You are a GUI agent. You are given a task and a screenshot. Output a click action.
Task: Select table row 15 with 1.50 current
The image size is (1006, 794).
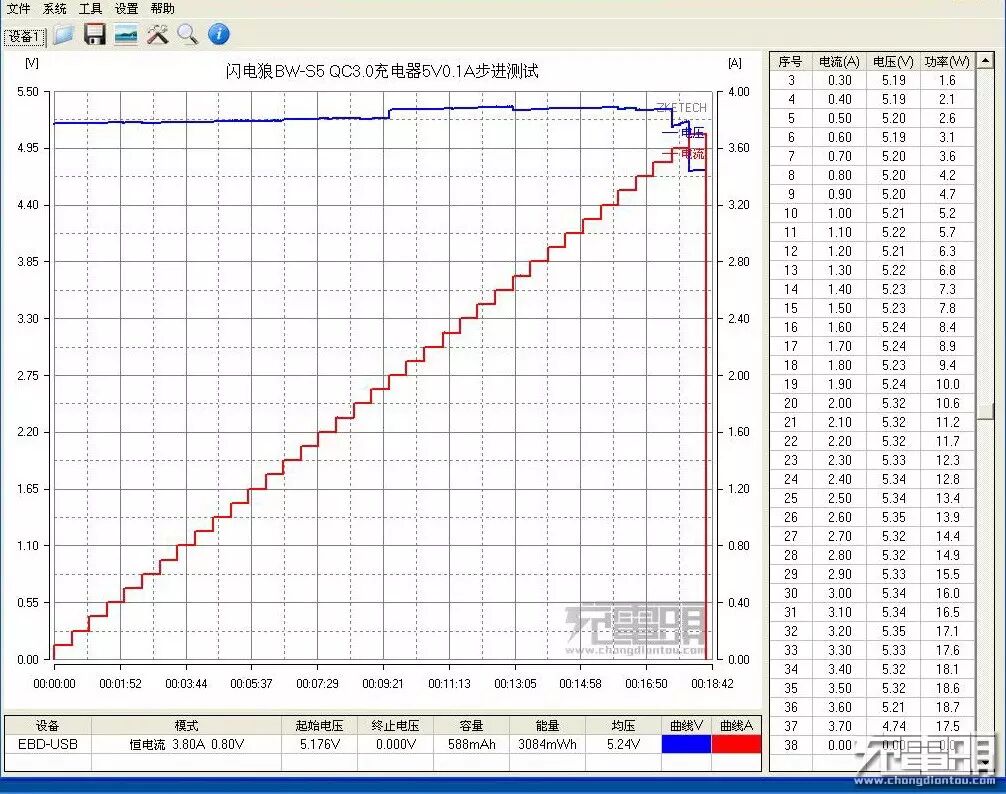872,308
